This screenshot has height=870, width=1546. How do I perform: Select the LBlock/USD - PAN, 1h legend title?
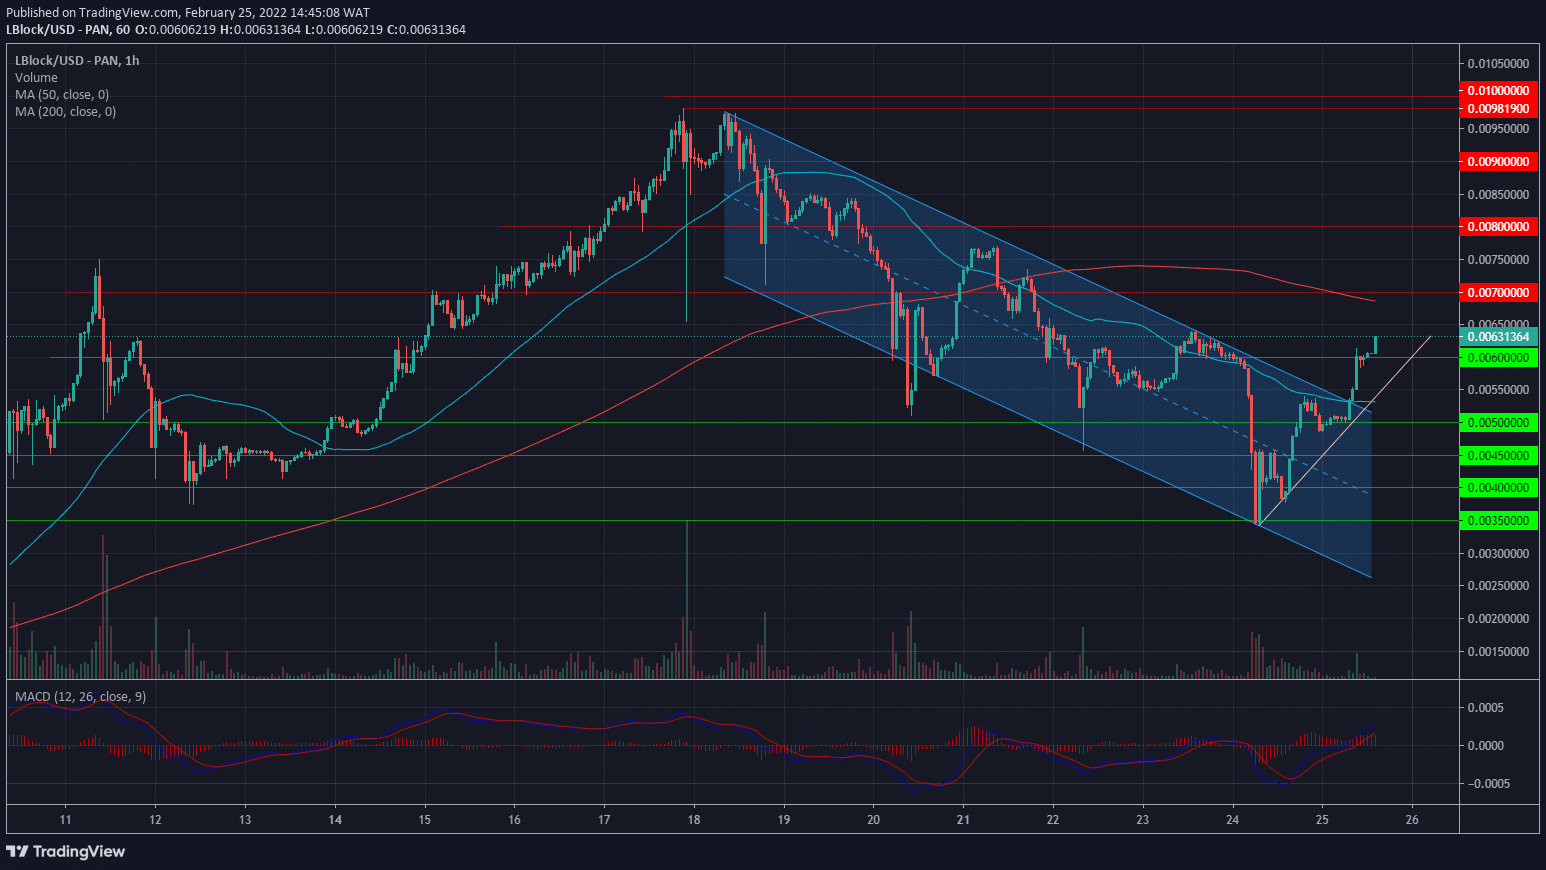point(77,60)
